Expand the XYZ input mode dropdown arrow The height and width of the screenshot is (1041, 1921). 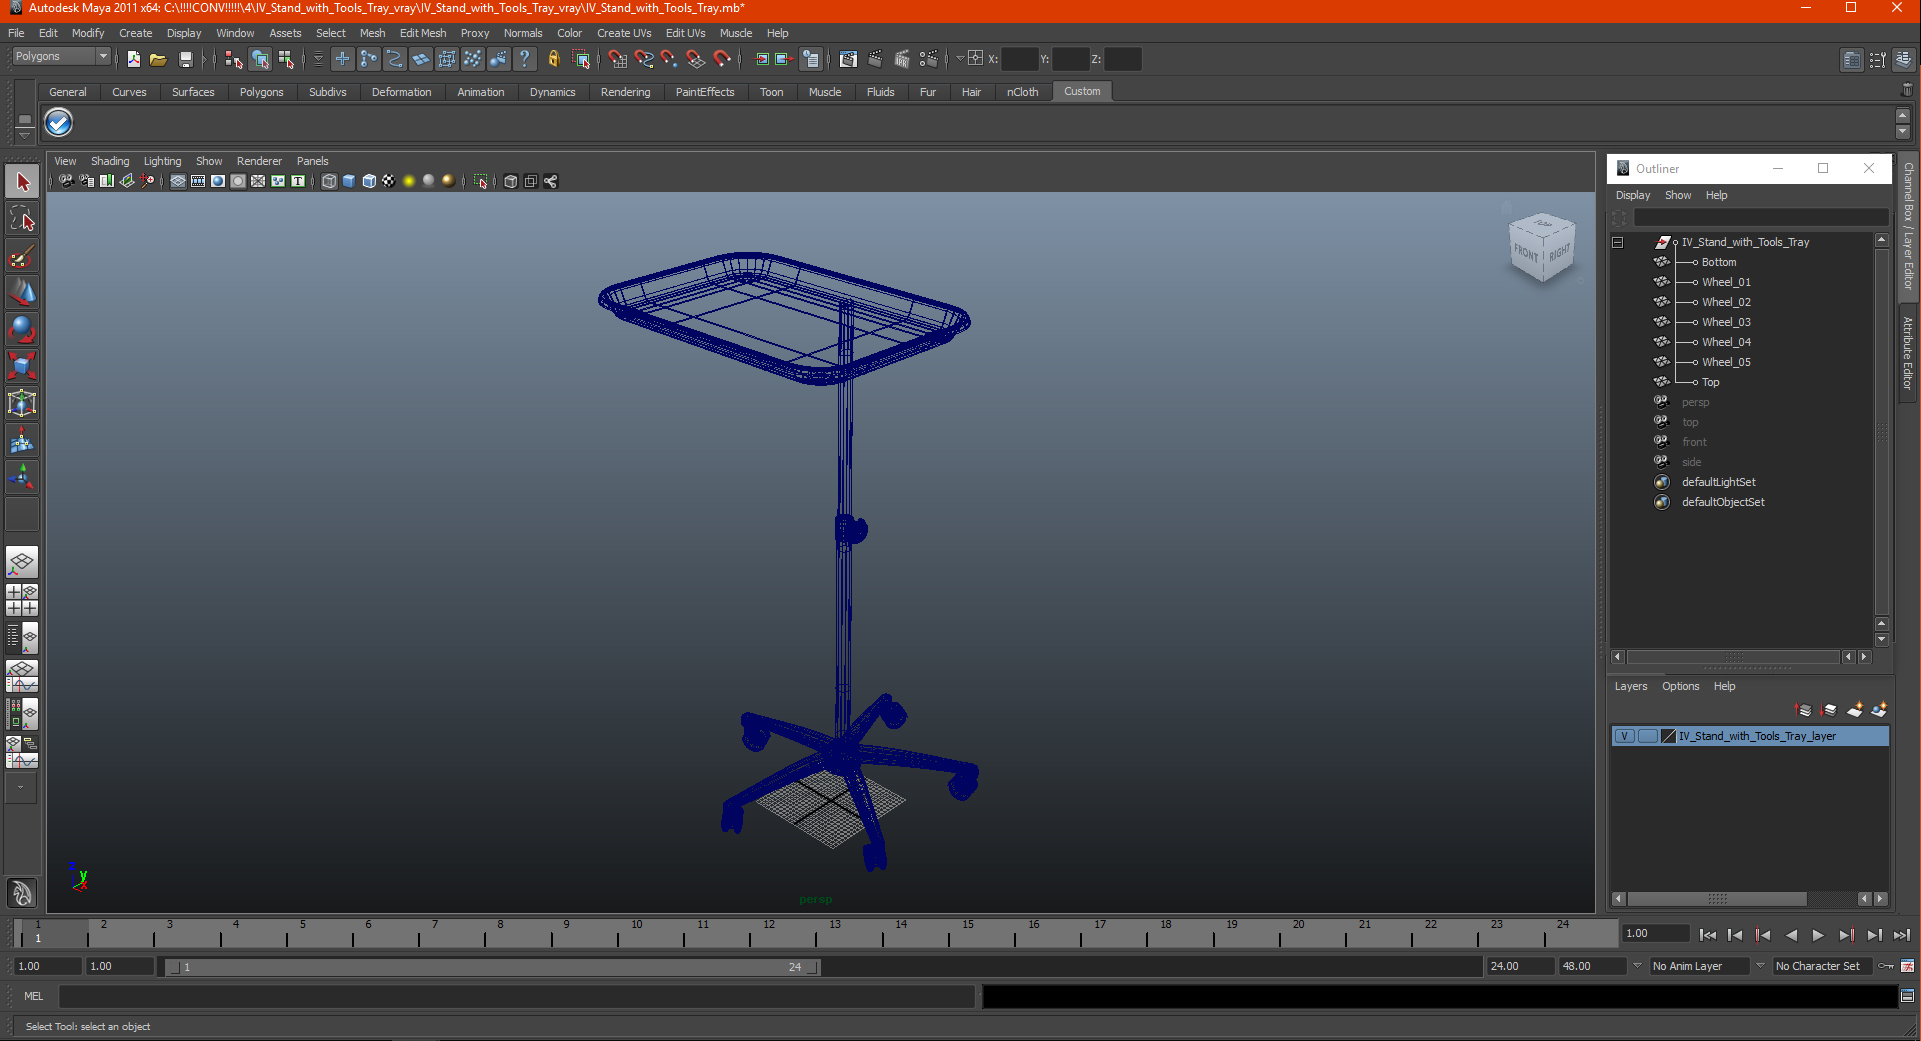click(x=960, y=59)
